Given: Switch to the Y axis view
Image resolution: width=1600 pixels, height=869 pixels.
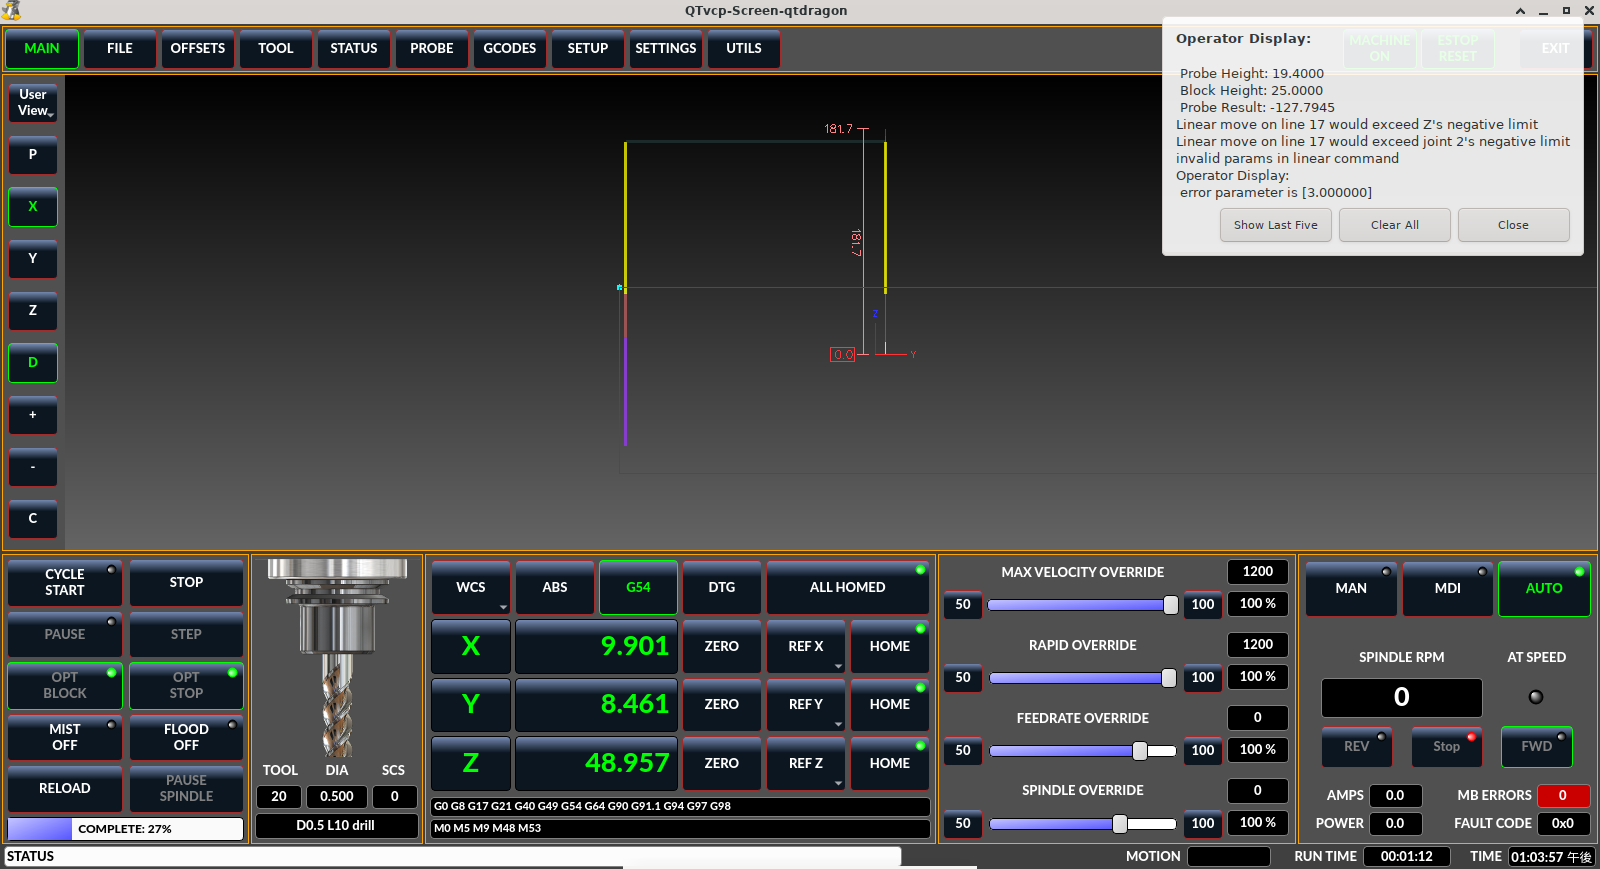Looking at the screenshot, I should click(x=33, y=259).
